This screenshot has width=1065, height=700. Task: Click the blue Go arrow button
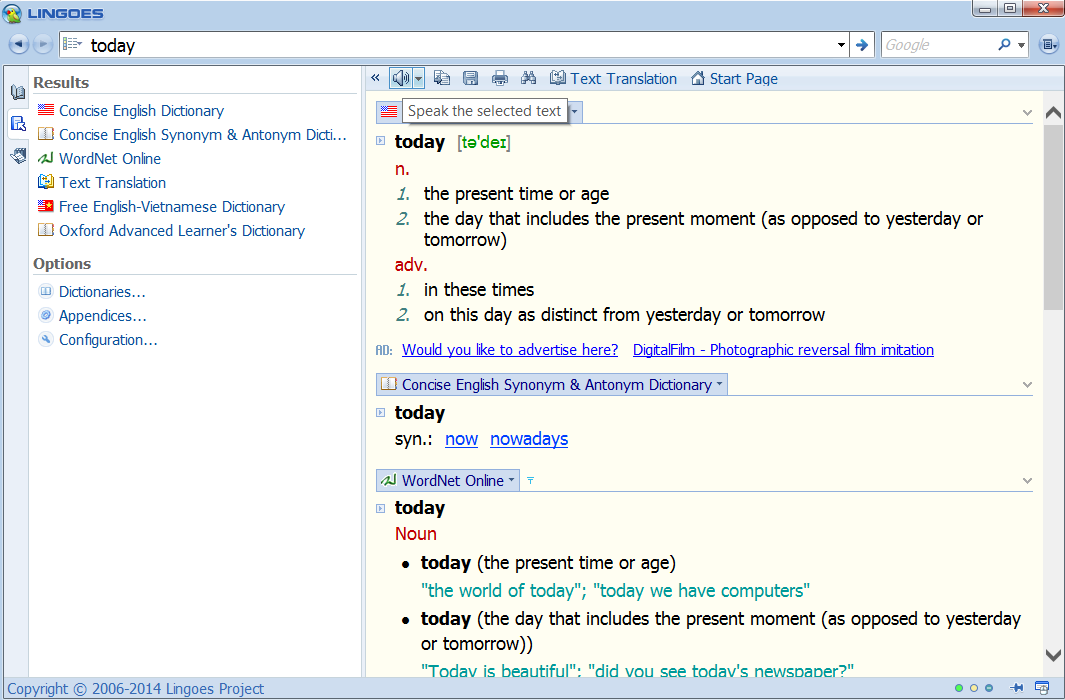click(x=862, y=45)
